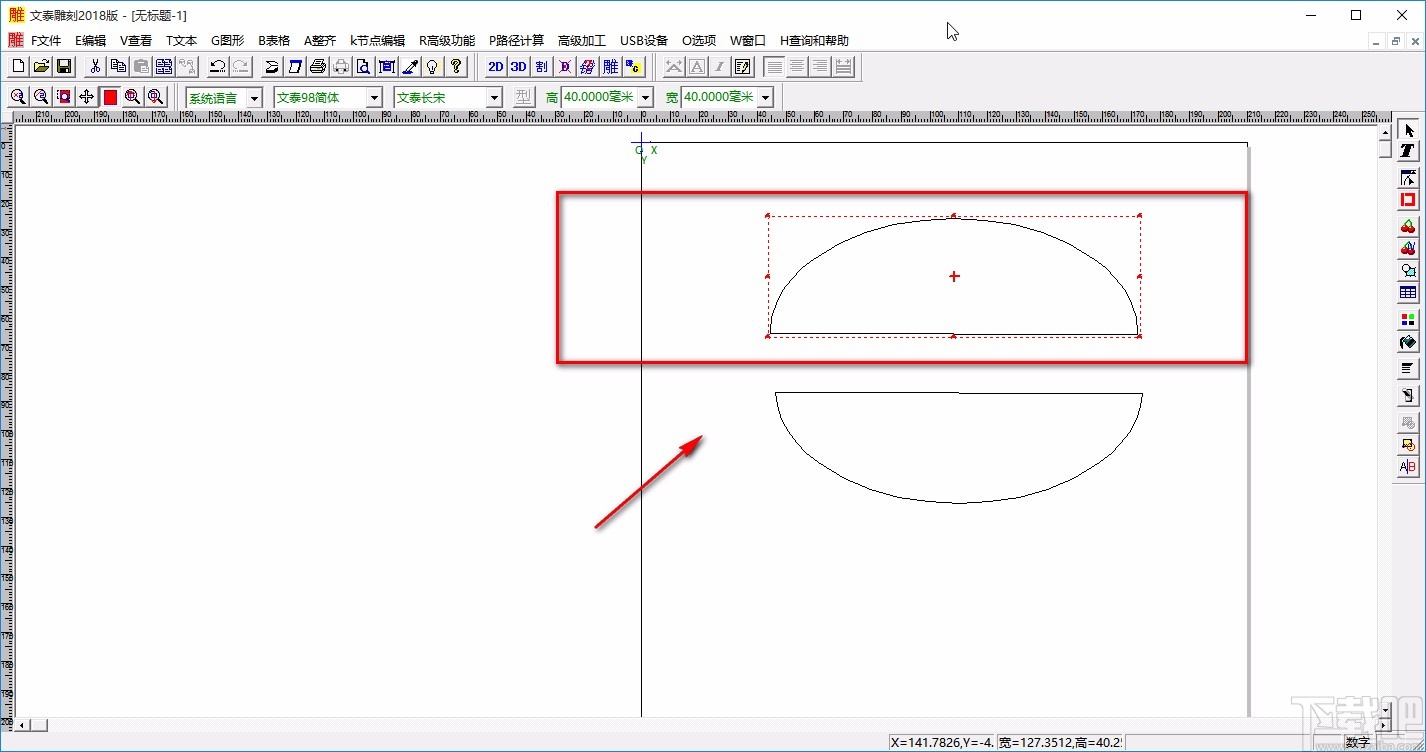
Task: Click the horizontal scrollbar left arrow
Action: [x=24, y=725]
